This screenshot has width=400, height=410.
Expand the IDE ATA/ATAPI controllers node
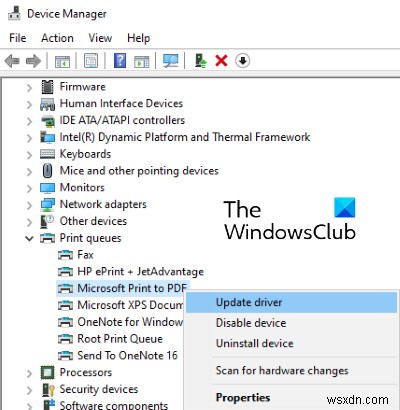(x=29, y=121)
